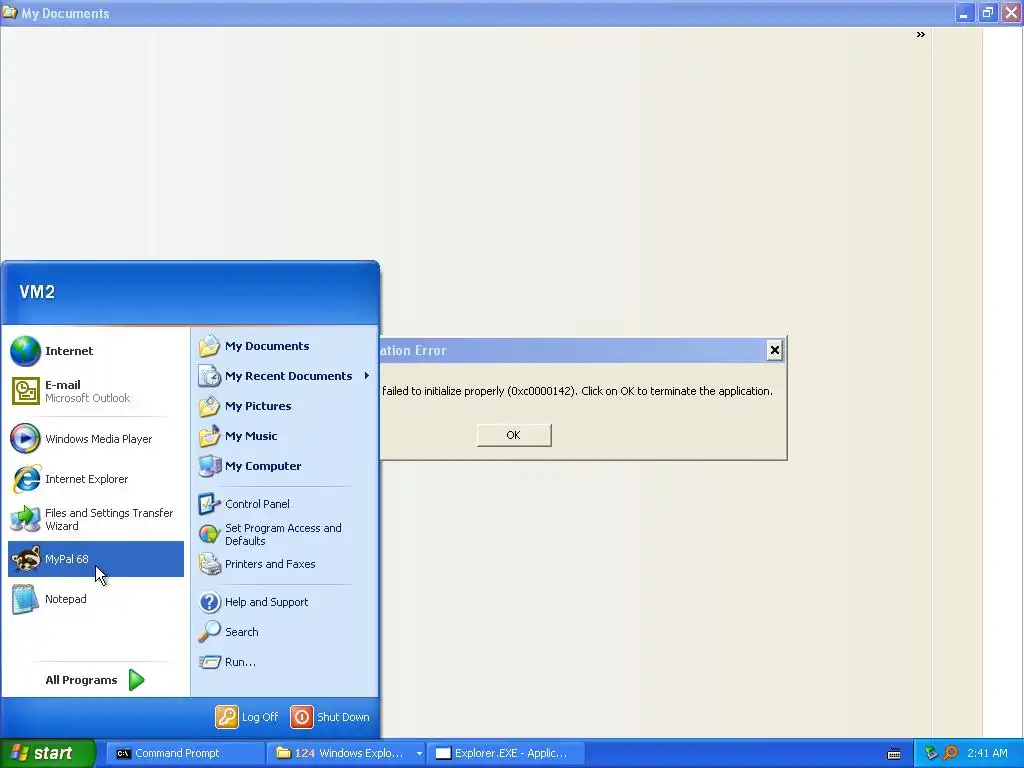This screenshot has height=768, width=1024.
Task: Open Notepad from Start menu
Action: (x=95, y=599)
